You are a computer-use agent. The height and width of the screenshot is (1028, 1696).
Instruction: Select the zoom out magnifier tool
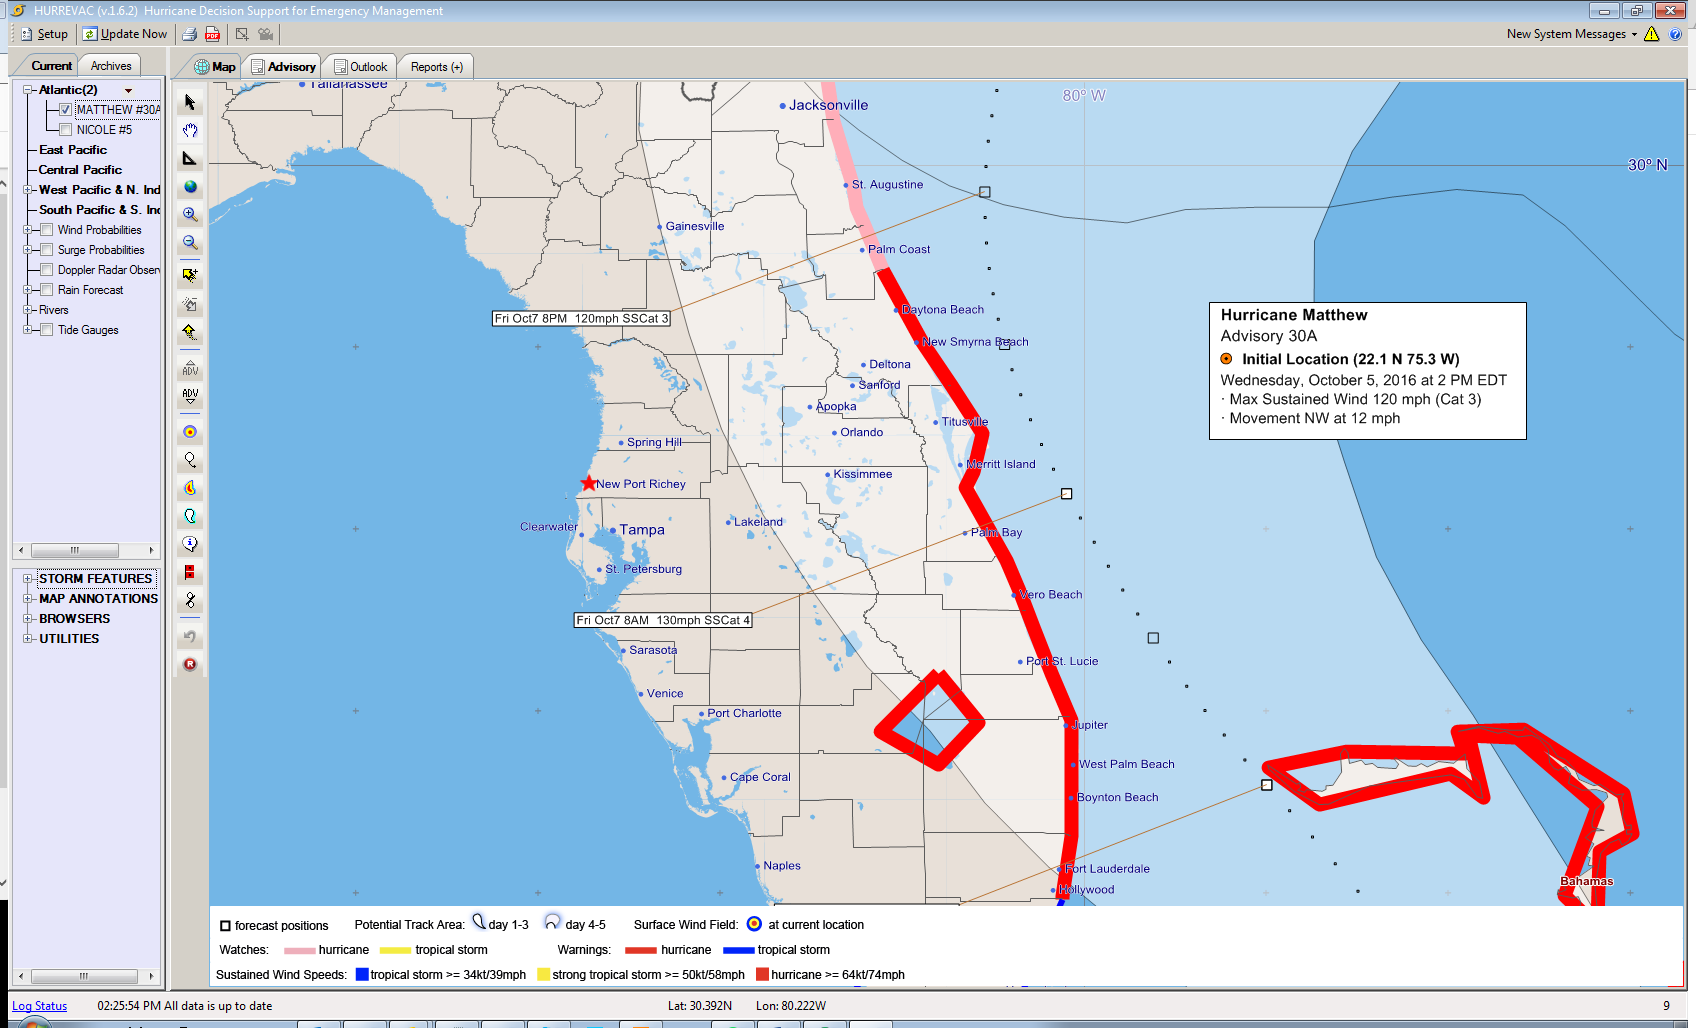click(190, 243)
